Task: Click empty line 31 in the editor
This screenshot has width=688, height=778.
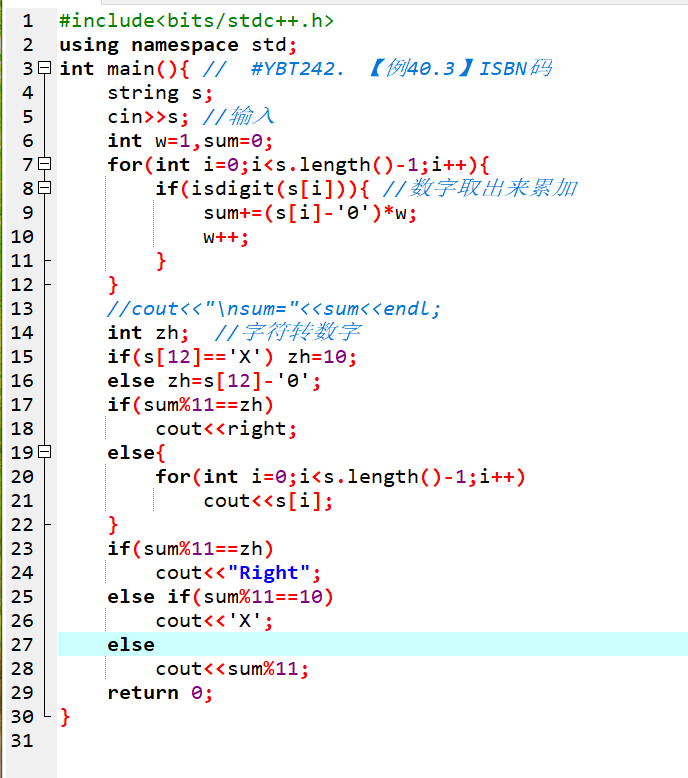Action: pos(373,740)
